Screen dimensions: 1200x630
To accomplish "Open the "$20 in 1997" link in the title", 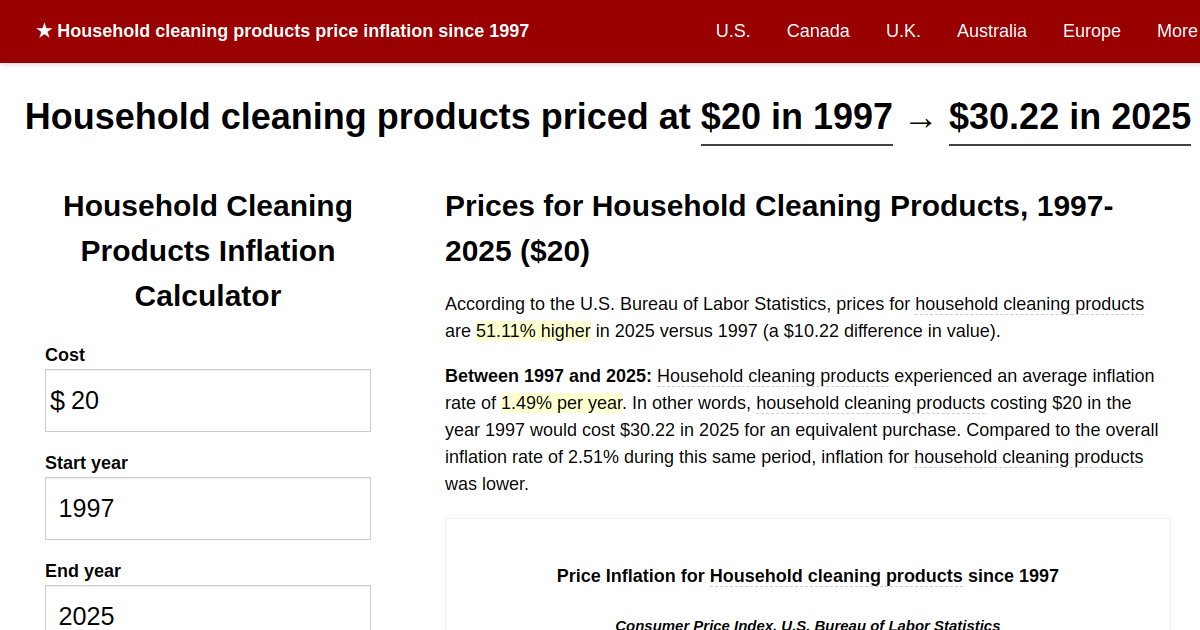I will (797, 117).
